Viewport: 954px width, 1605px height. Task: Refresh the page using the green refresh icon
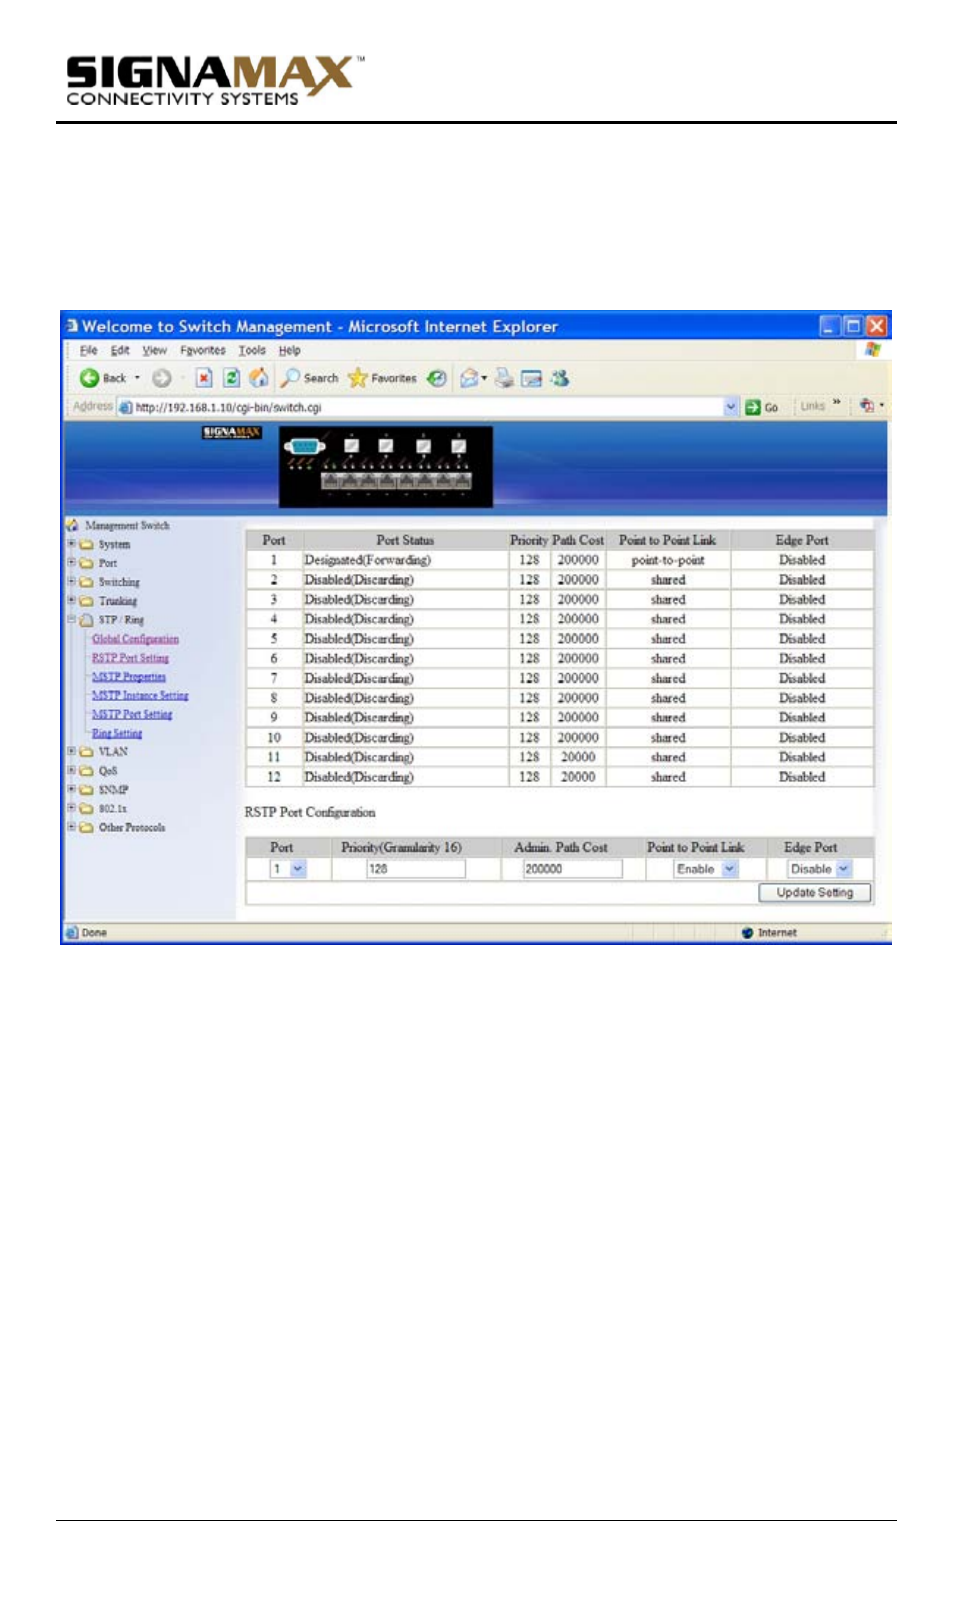point(231,378)
